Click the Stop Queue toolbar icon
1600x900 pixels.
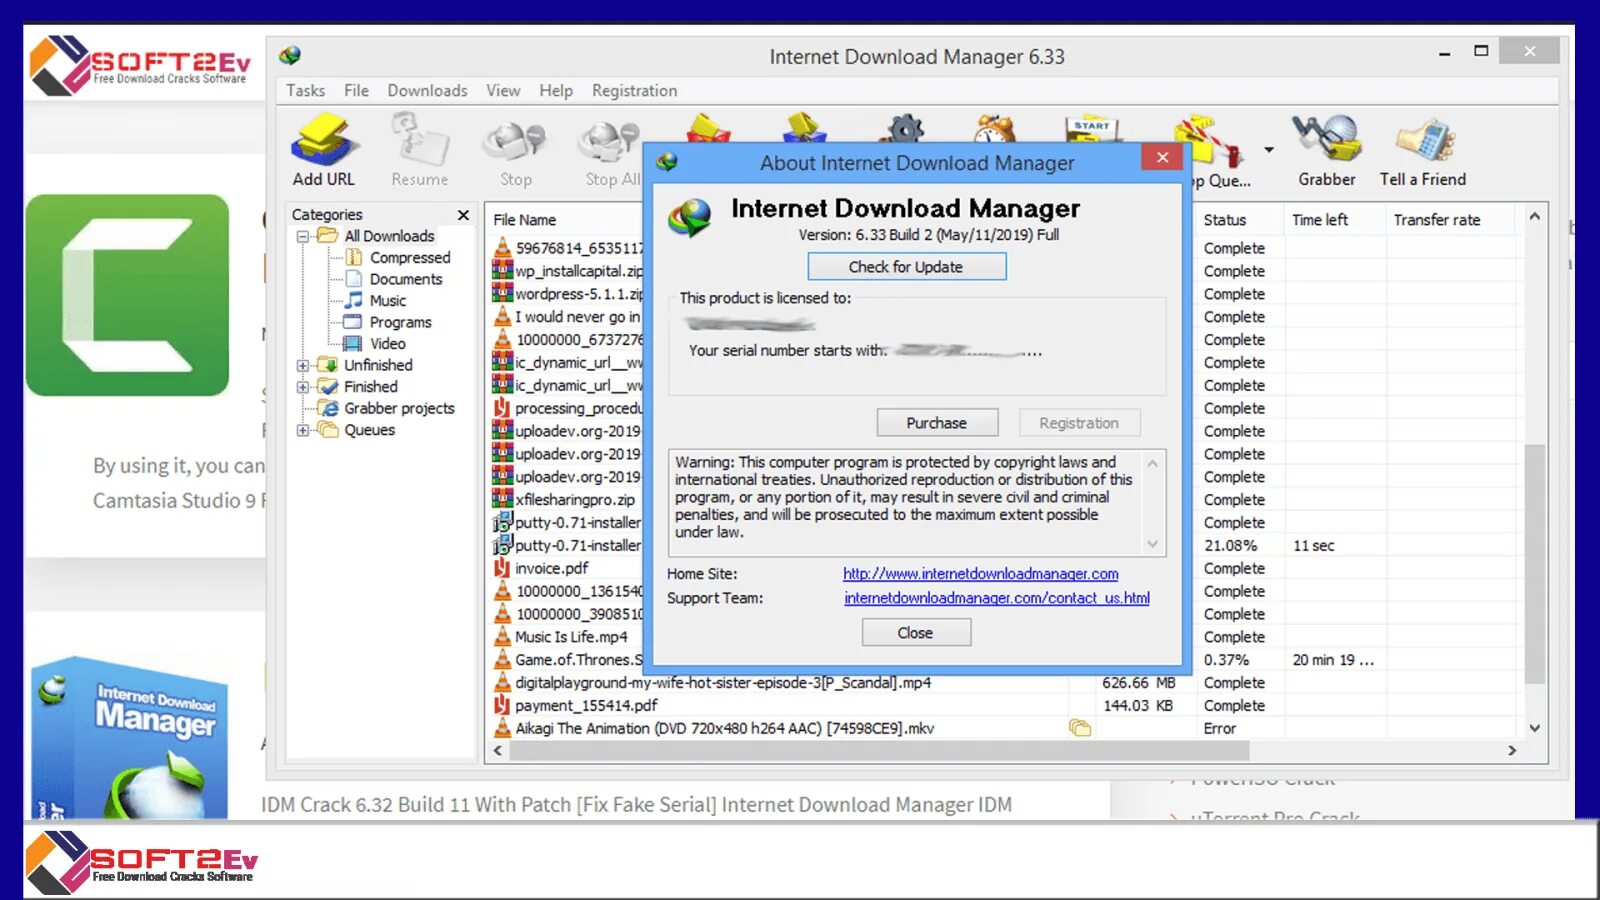click(1211, 141)
